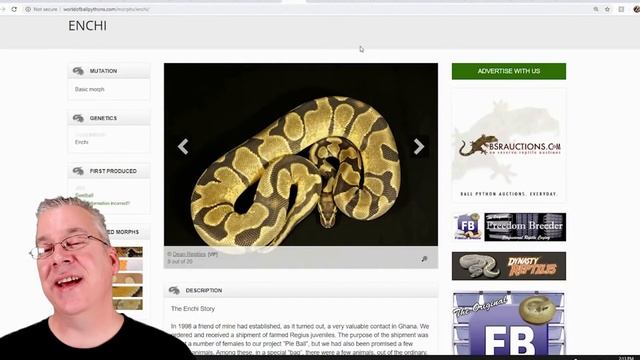Viewport: 640px width, 360px height.
Task: Click the address bar URL field
Action: pos(106,9)
